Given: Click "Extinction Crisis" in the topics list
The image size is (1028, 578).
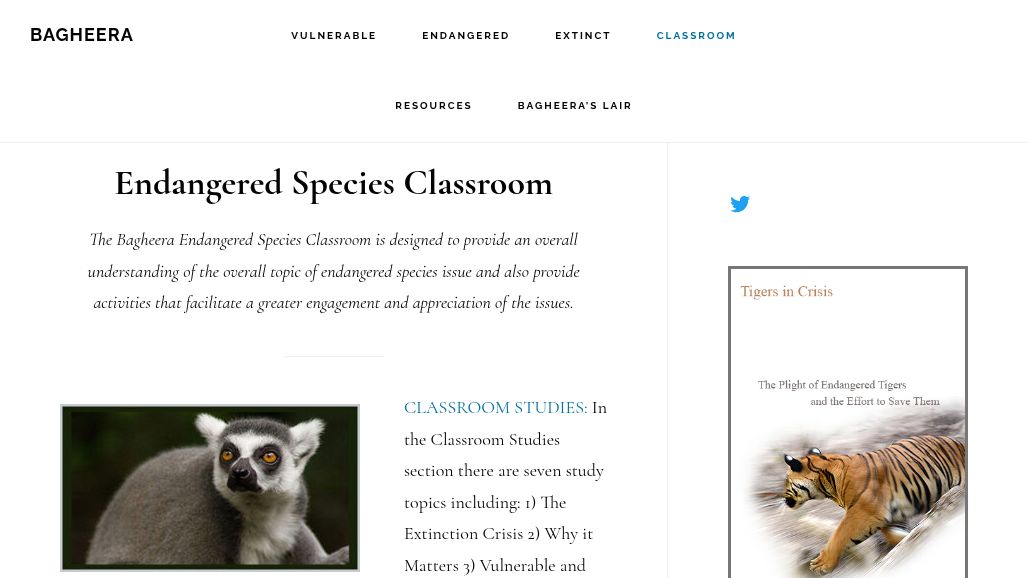Looking at the screenshot, I should pos(469,534).
